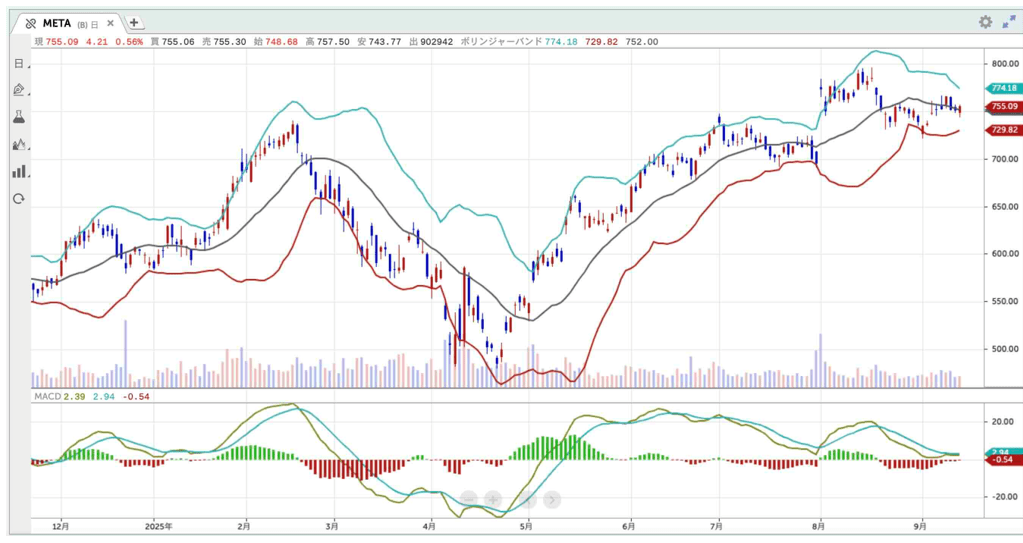Zoom out using the minus control
The image size is (1023, 543).
[467, 499]
